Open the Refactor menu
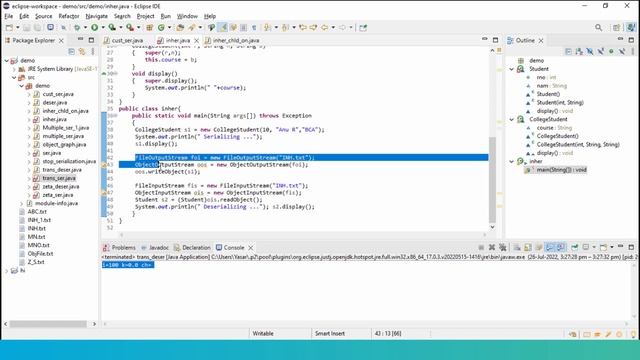This screenshot has width=640, height=360. (x=69, y=16)
